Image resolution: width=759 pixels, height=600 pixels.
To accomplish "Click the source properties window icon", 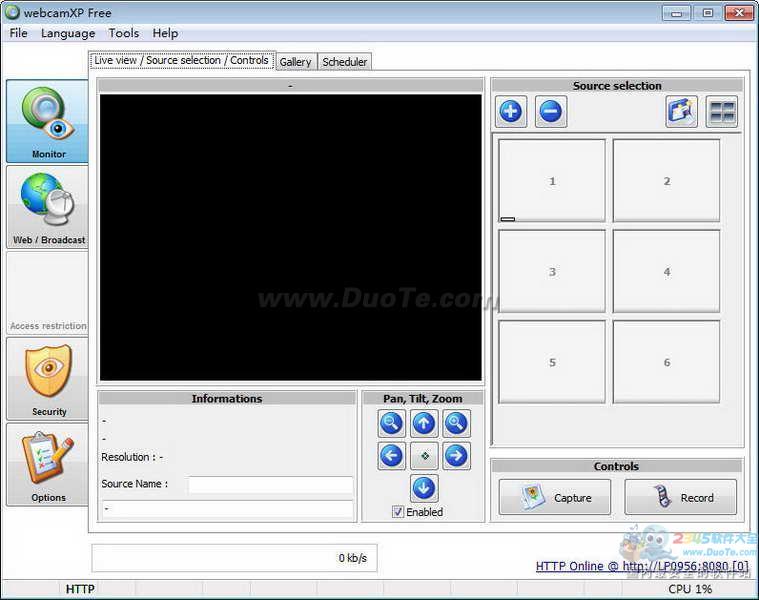I will click(x=681, y=111).
